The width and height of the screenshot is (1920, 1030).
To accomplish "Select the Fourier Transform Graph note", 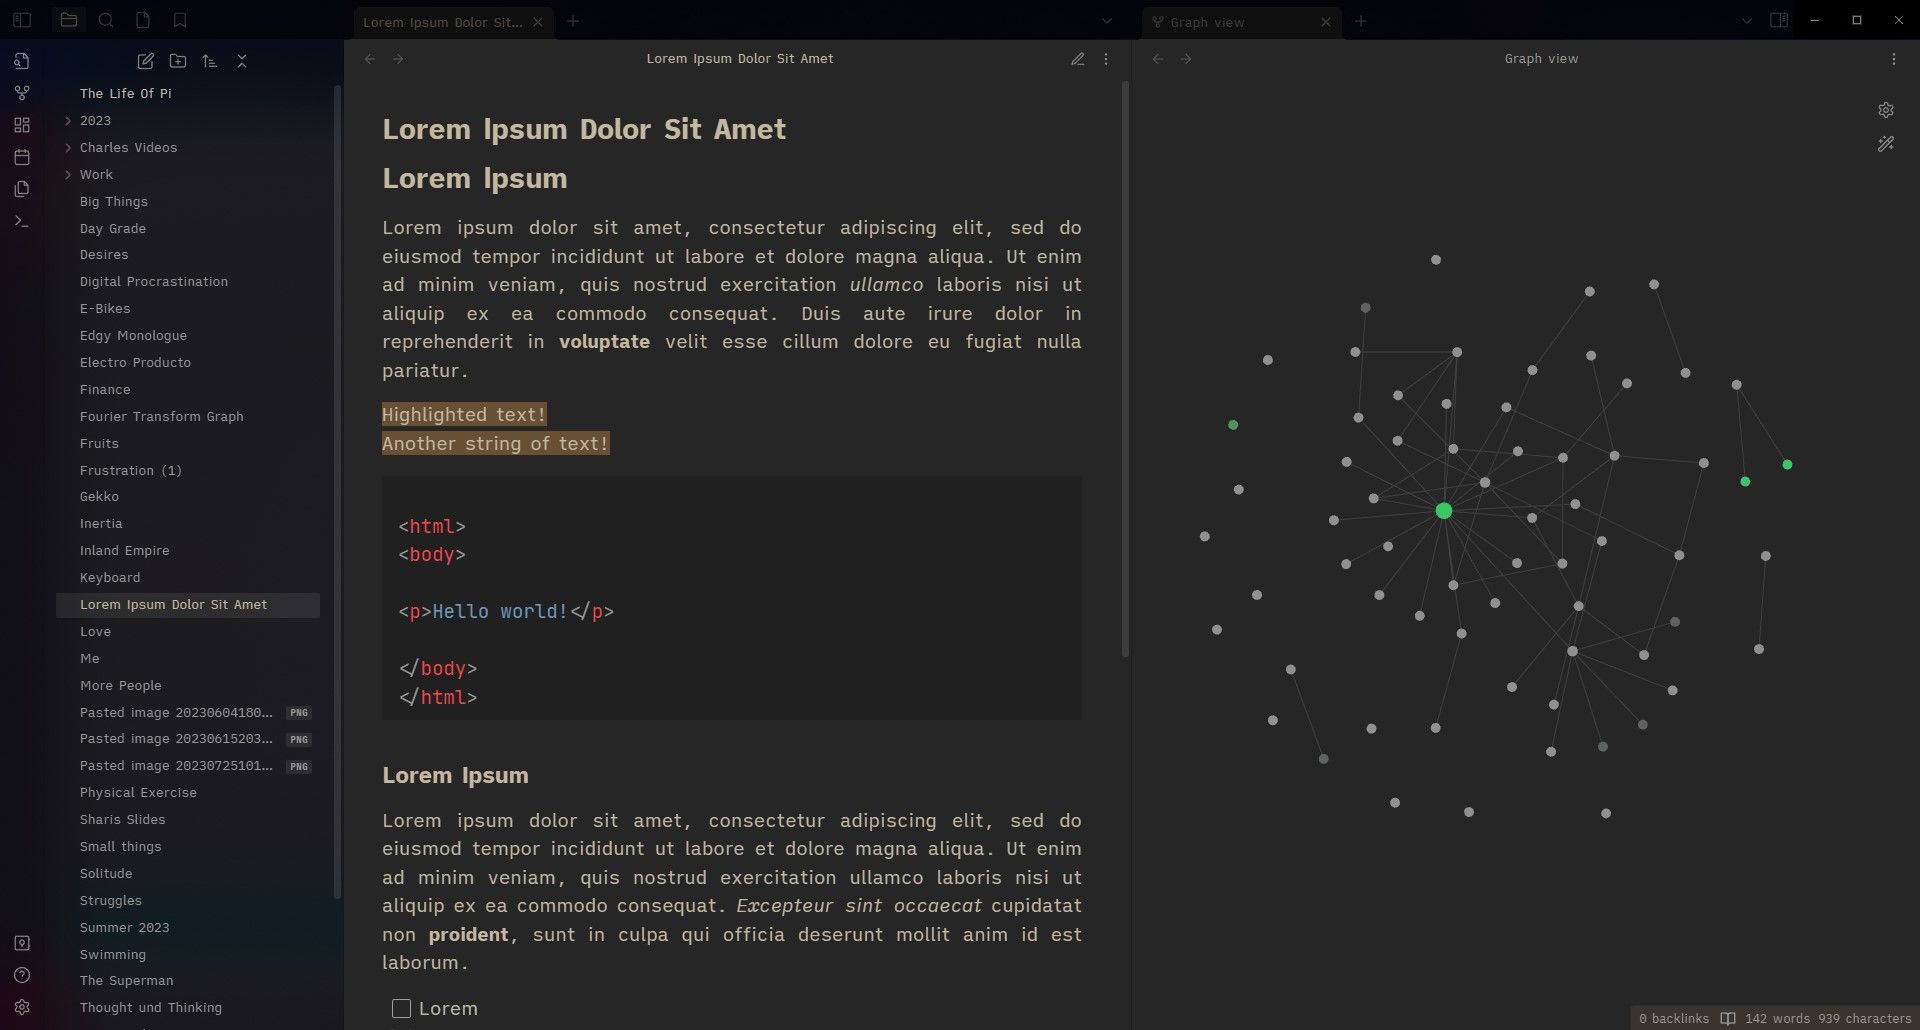I will click(161, 416).
